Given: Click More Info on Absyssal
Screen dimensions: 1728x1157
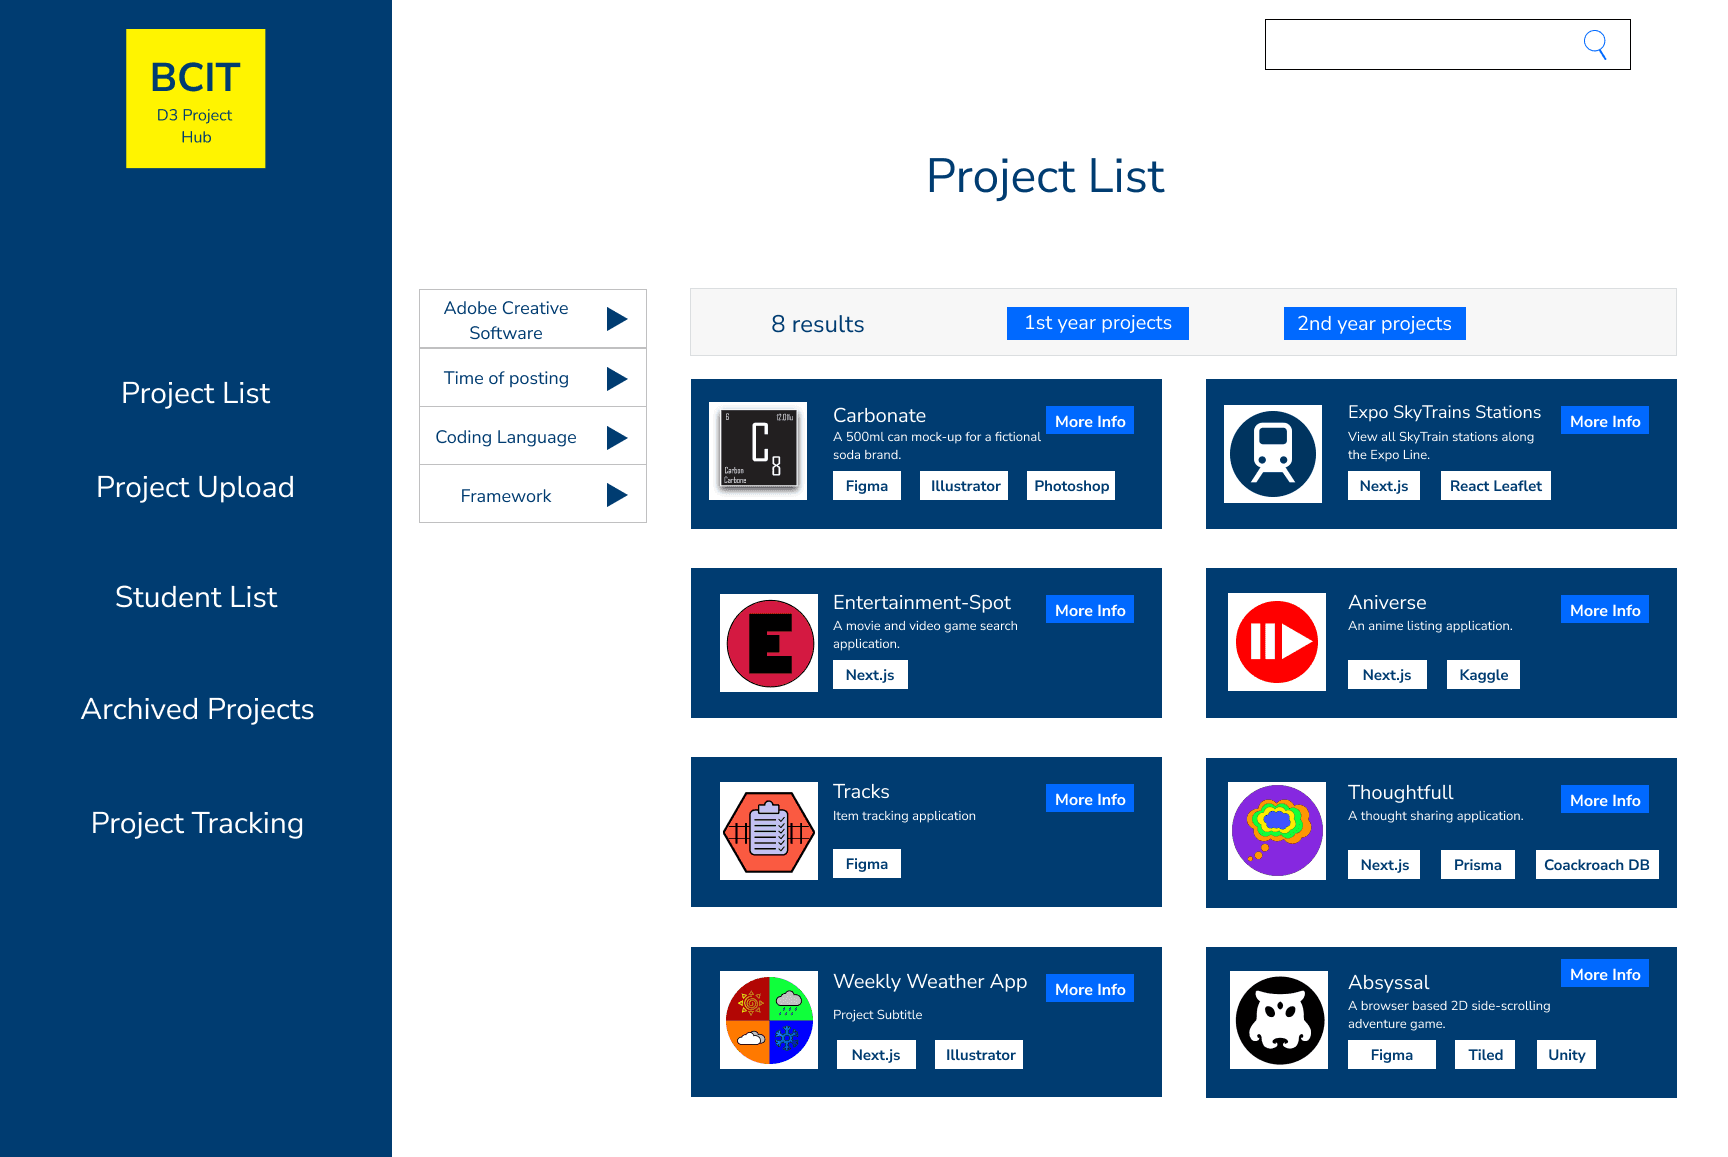Looking at the screenshot, I should tap(1604, 973).
